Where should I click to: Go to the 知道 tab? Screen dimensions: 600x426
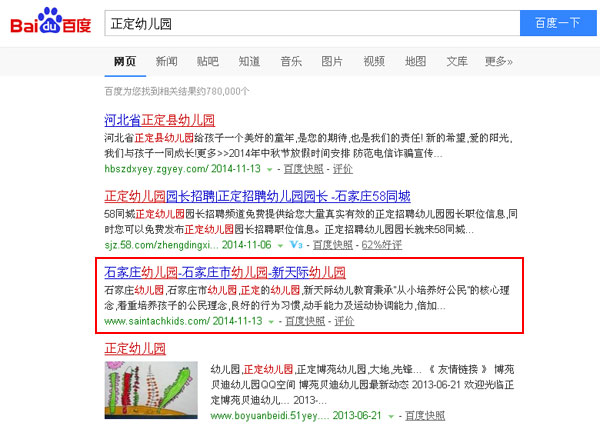pos(249,61)
